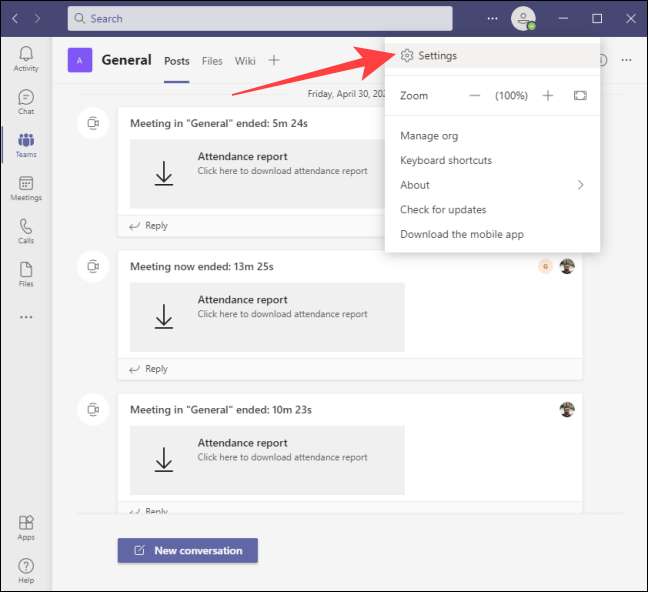Click the participant photo on 13m 25s meeting
Image resolution: width=648 pixels, height=592 pixels.
click(567, 266)
